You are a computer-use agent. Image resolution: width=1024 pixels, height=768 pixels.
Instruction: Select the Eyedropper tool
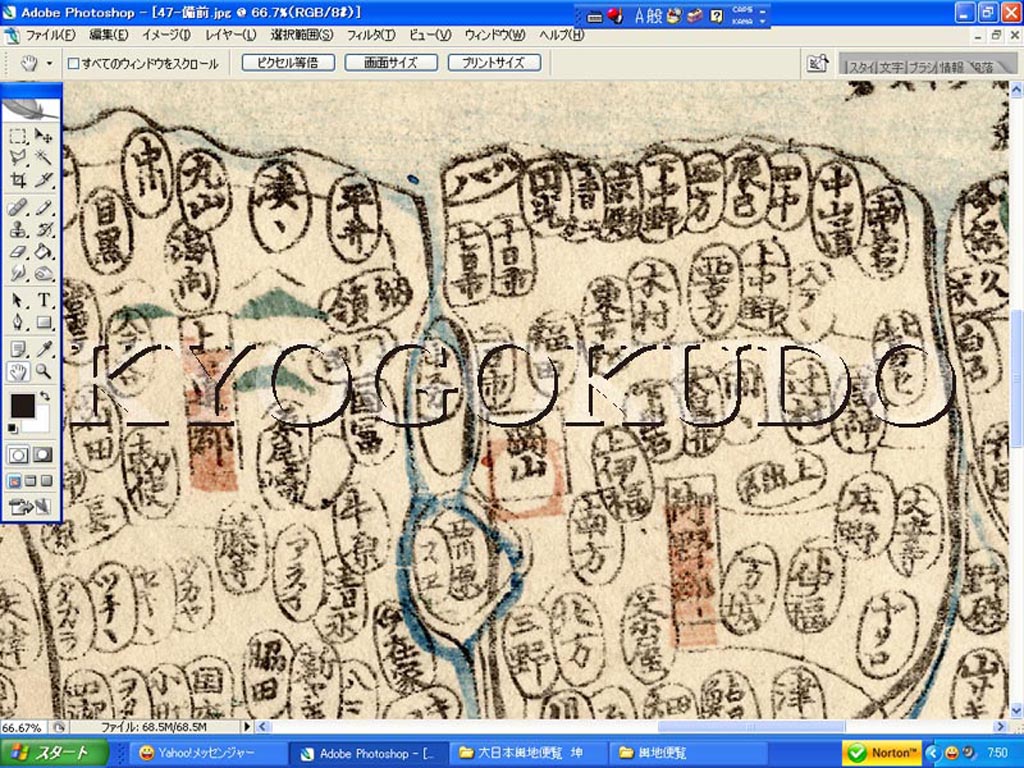[43, 350]
